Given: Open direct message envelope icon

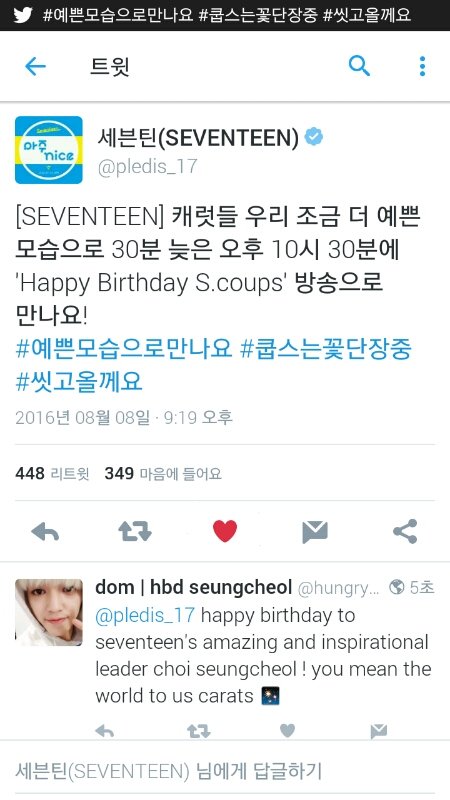Looking at the screenshot, I should [x=315, y=532].
